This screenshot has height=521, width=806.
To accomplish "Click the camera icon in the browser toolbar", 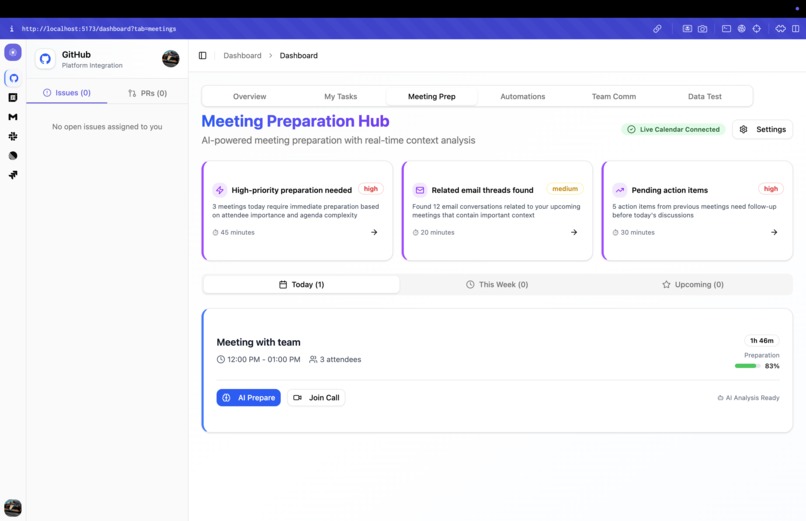I will pos(702,29).
